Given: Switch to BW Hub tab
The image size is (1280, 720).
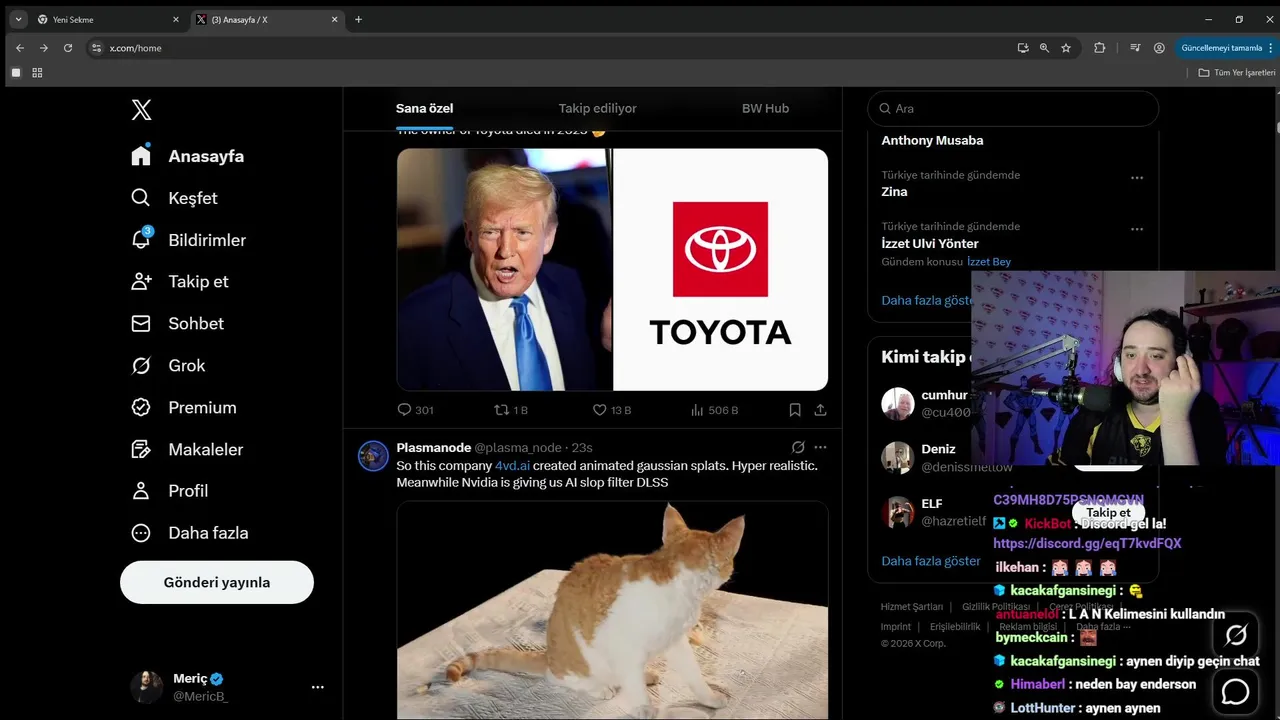Looking at the screenshot, I should point(765,109).
